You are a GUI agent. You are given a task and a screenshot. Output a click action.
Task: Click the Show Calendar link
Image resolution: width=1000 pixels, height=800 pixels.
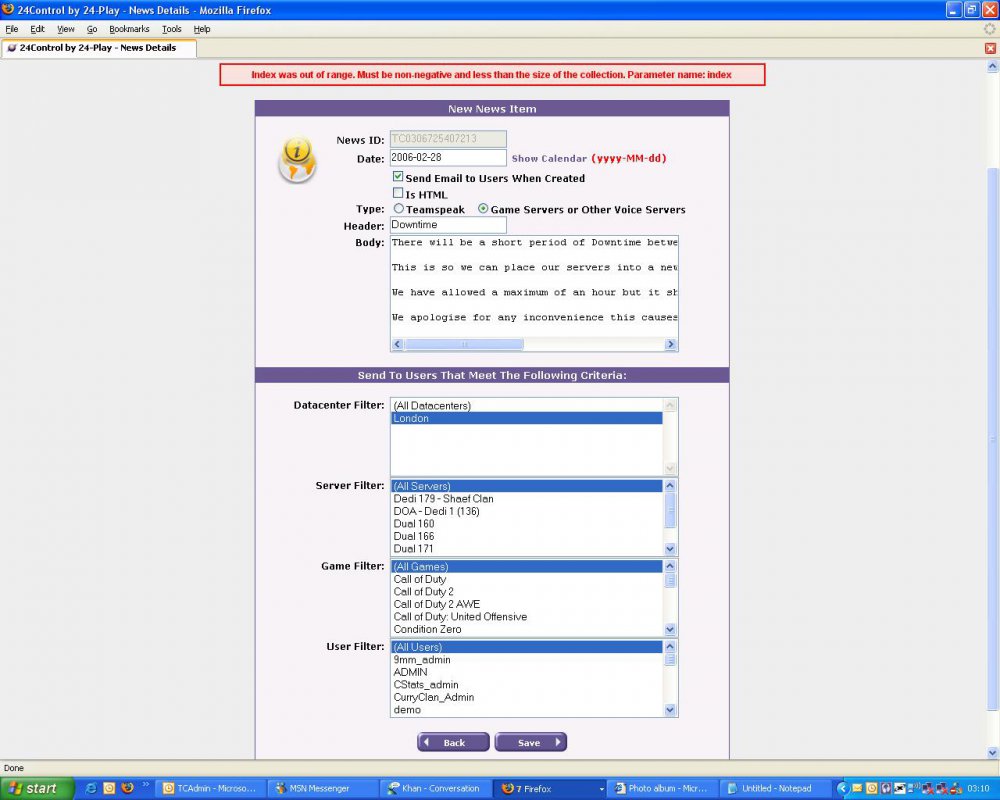548,158
